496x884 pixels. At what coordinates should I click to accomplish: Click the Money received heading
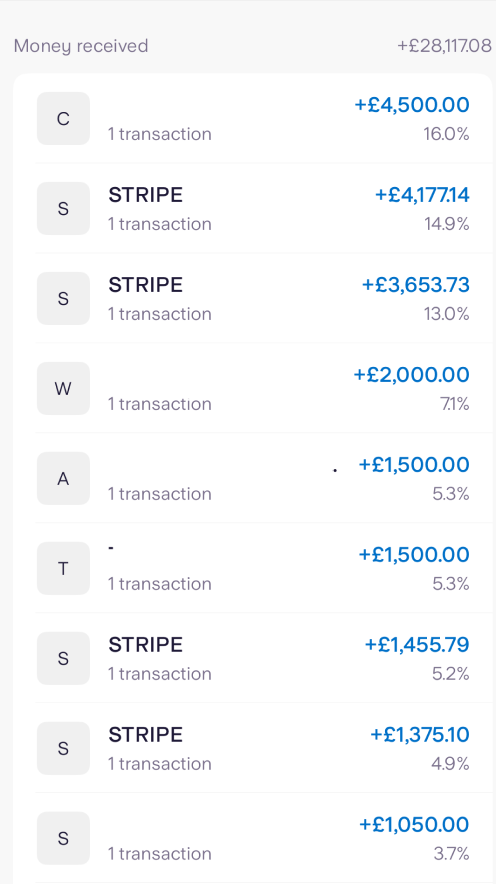[81, 46]
